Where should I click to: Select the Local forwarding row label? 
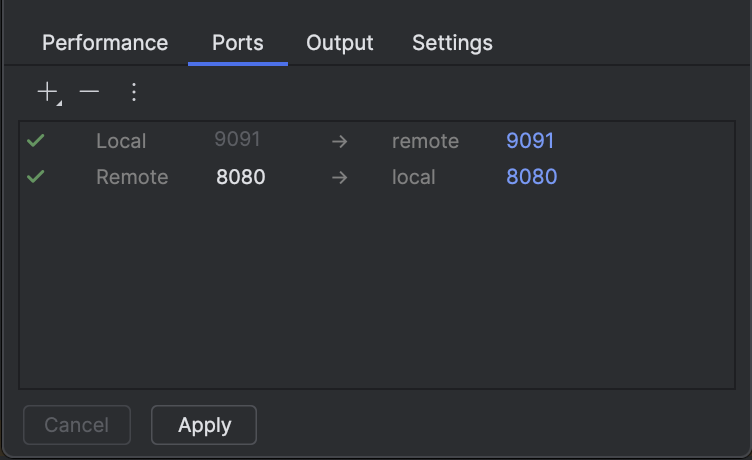point(121,141)
